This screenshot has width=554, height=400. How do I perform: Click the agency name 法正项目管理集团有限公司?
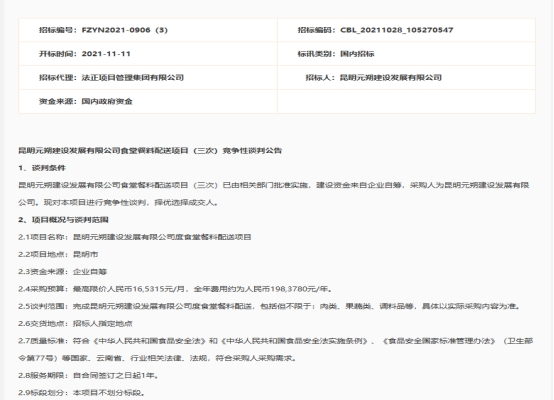132,77
